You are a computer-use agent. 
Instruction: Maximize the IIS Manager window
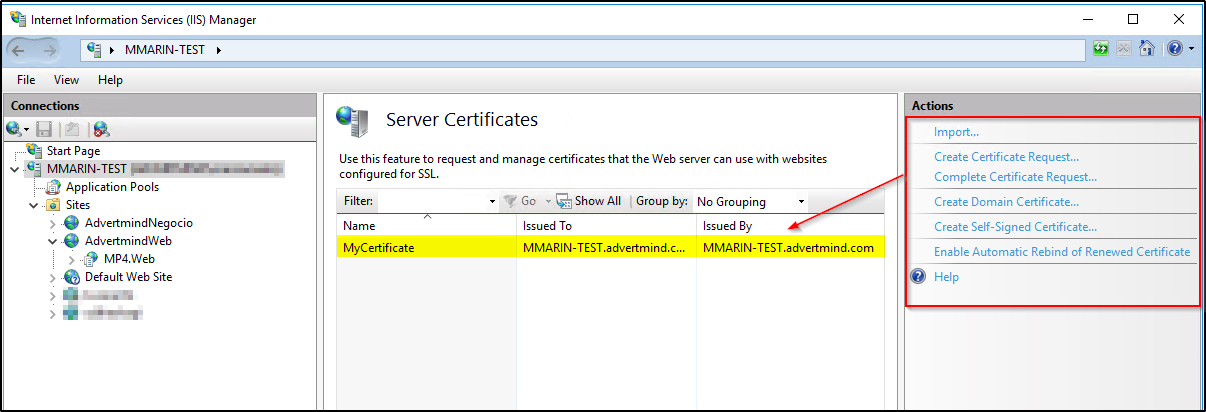click(1132, 19)
